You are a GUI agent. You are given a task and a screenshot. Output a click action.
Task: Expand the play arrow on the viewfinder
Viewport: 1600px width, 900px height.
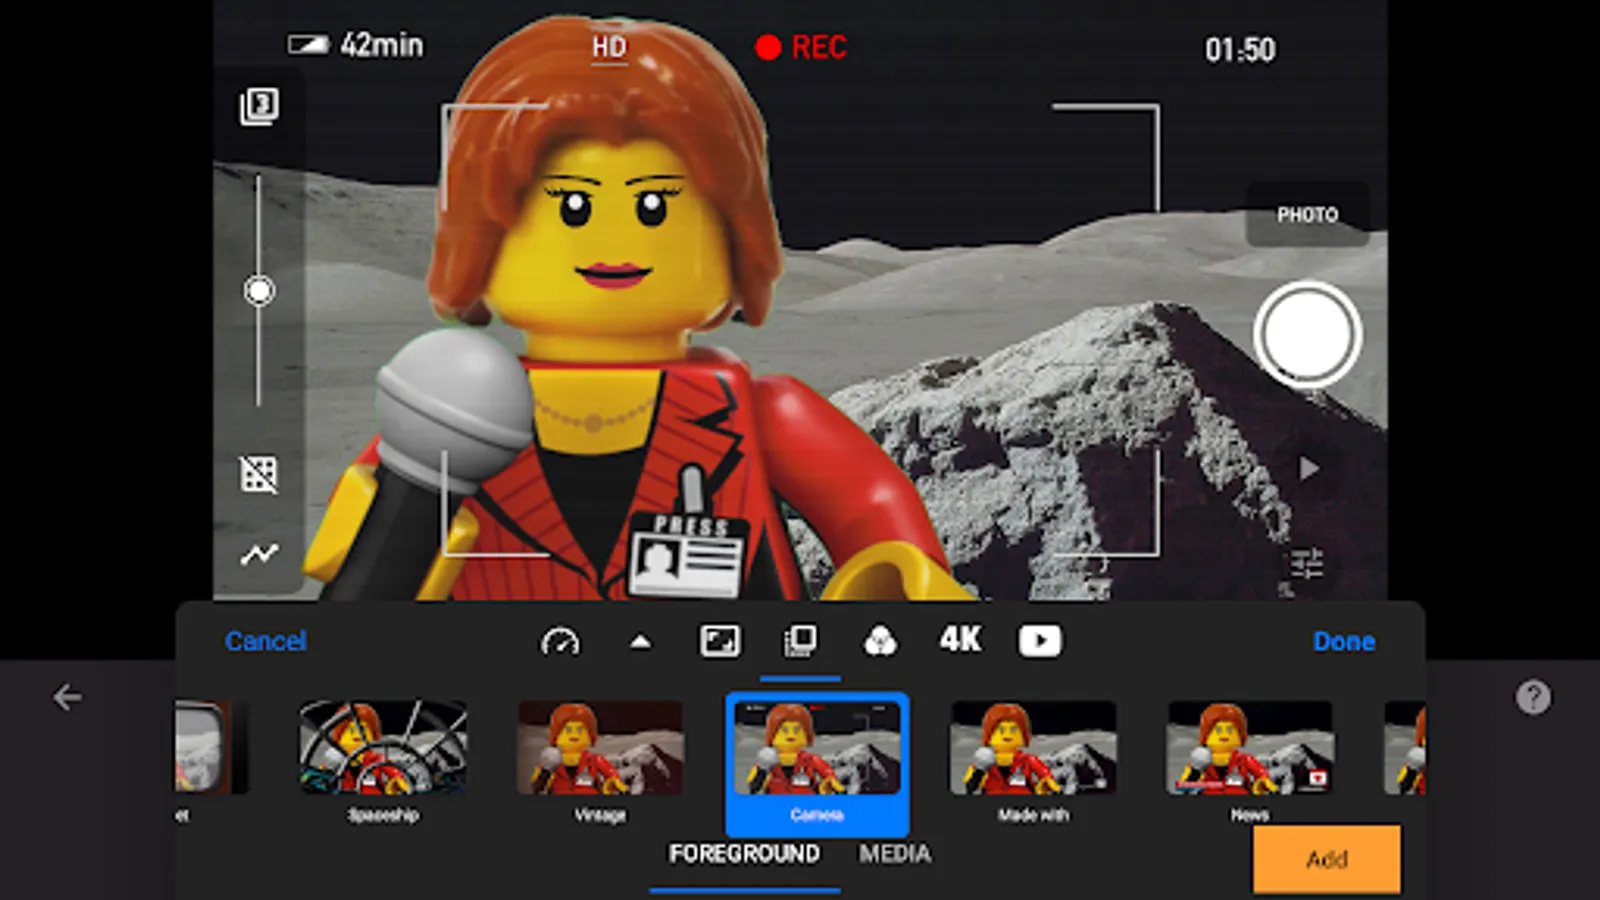point(1307,466)
